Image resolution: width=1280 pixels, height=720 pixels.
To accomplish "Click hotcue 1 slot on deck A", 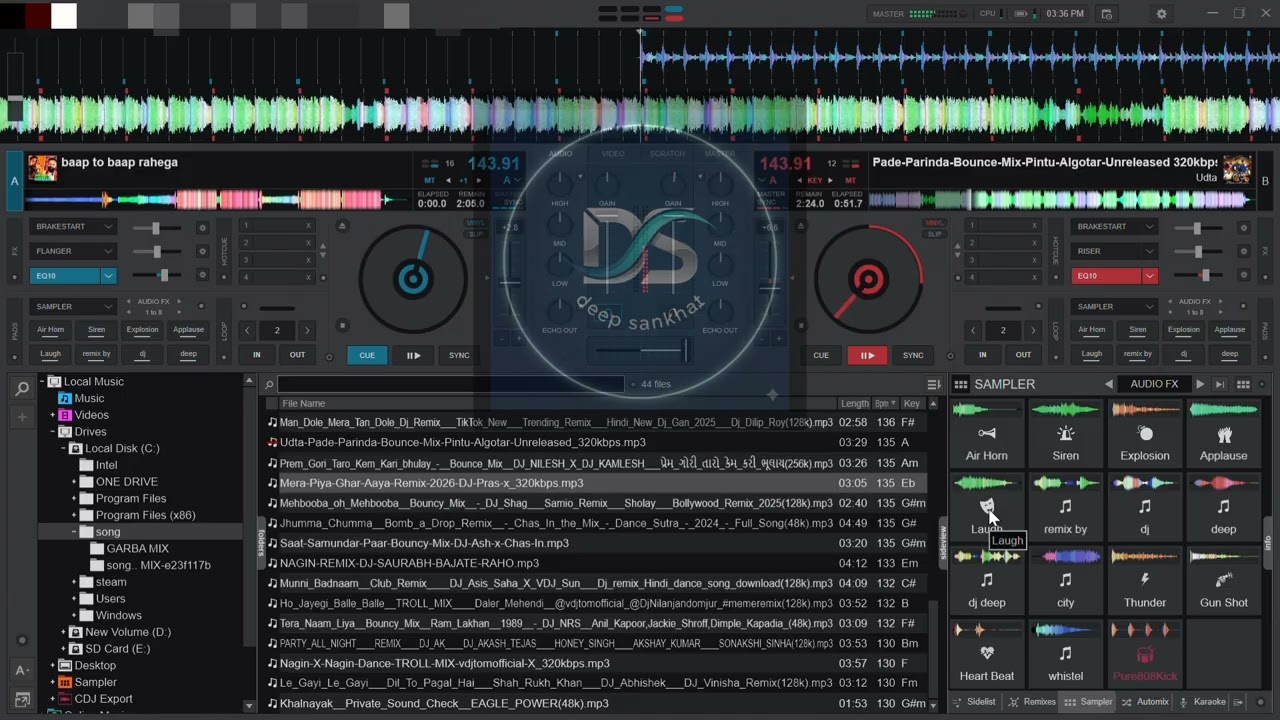I will [x=277, y=226].
